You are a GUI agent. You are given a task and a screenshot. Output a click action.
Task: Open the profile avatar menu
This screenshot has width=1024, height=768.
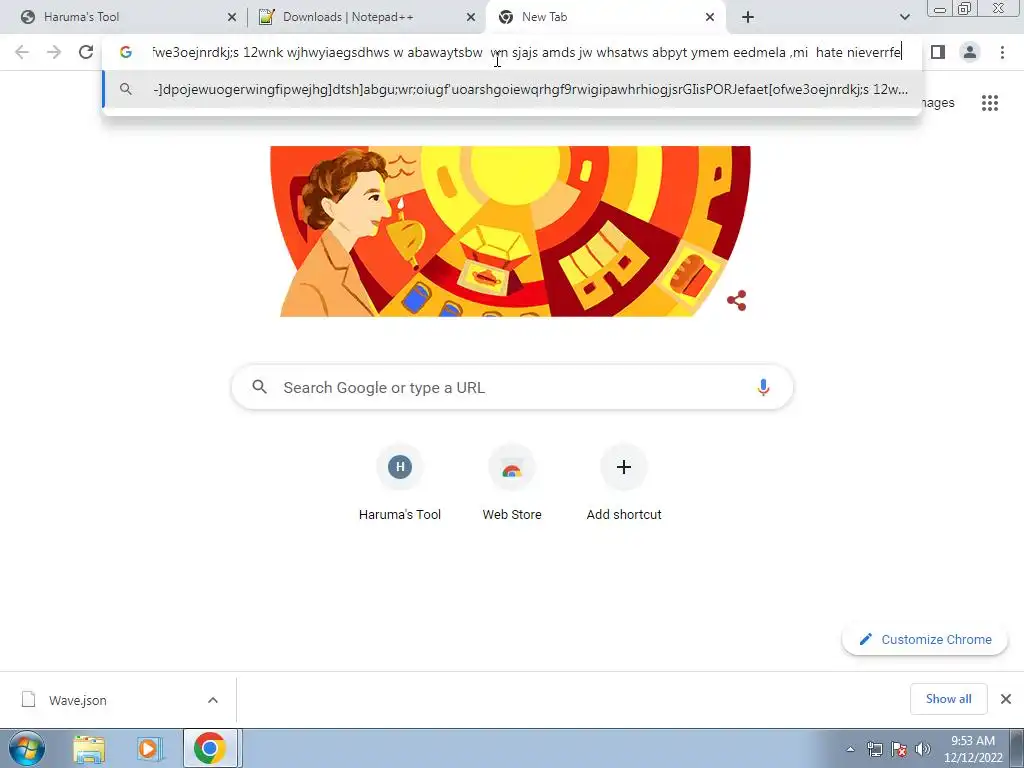[970, 52]
